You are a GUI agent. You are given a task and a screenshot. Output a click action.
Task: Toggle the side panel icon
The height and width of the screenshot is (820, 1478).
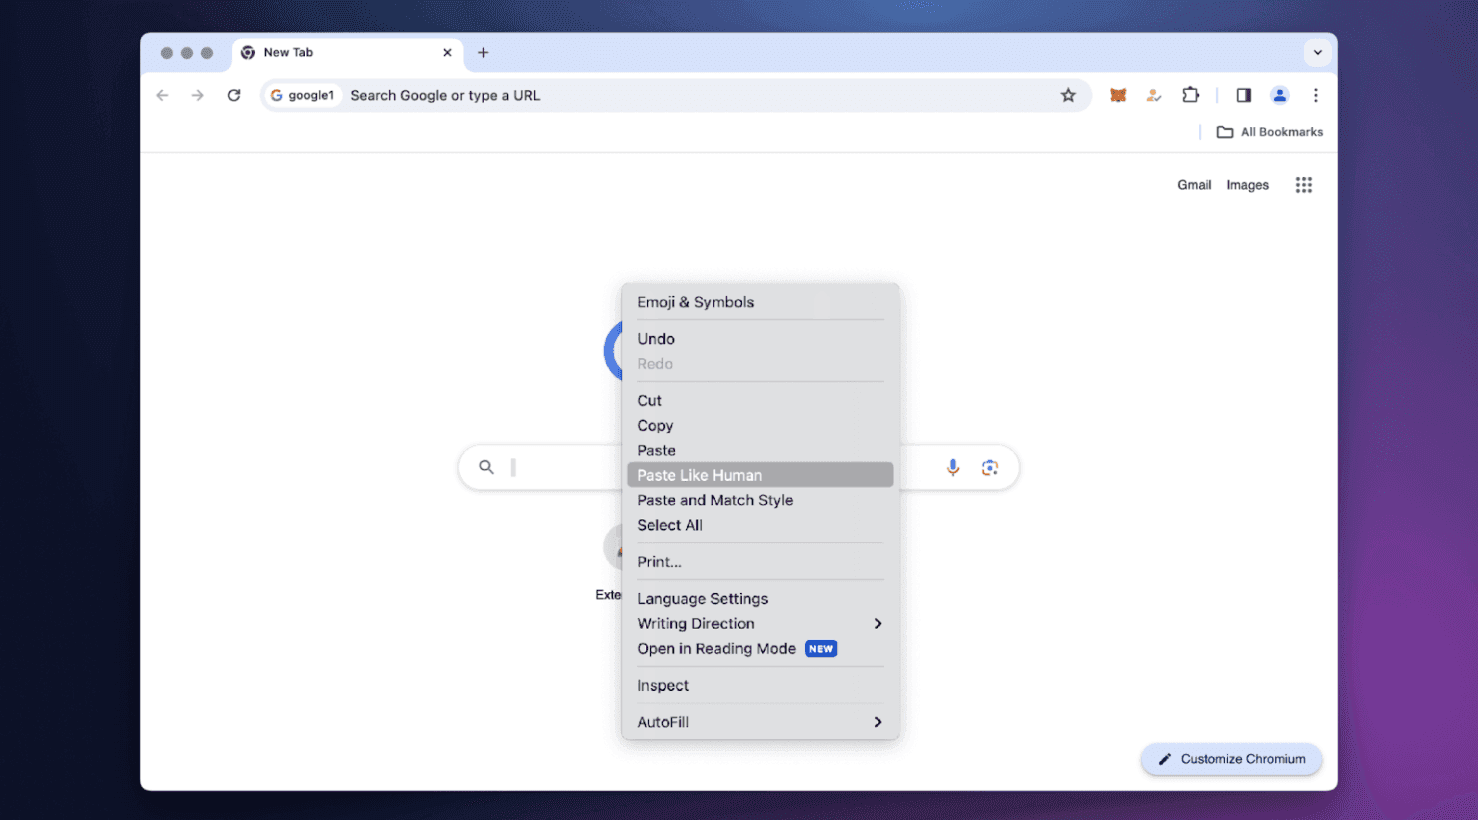click(1243, 96)
